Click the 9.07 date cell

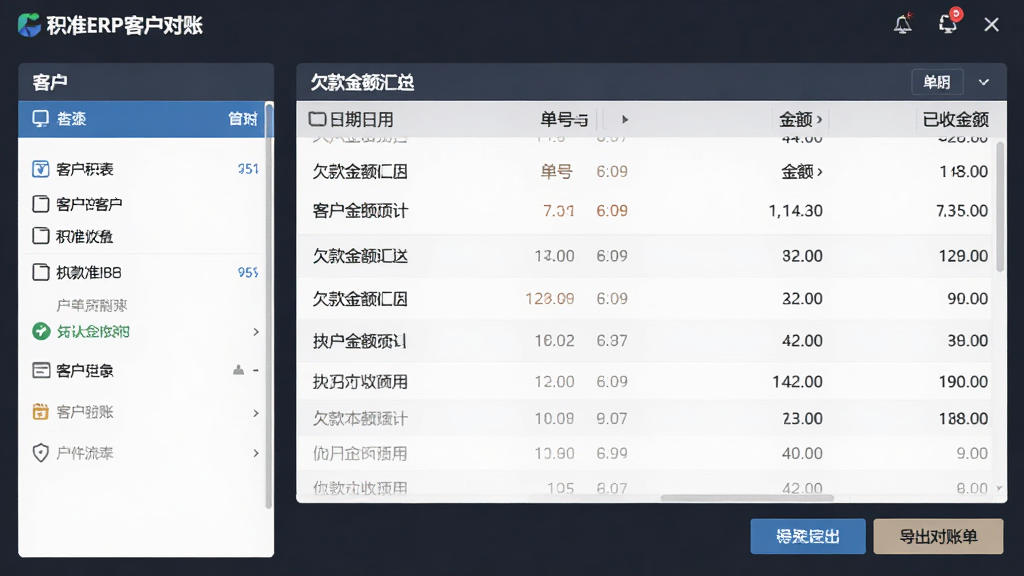click(x=612, y=419)
